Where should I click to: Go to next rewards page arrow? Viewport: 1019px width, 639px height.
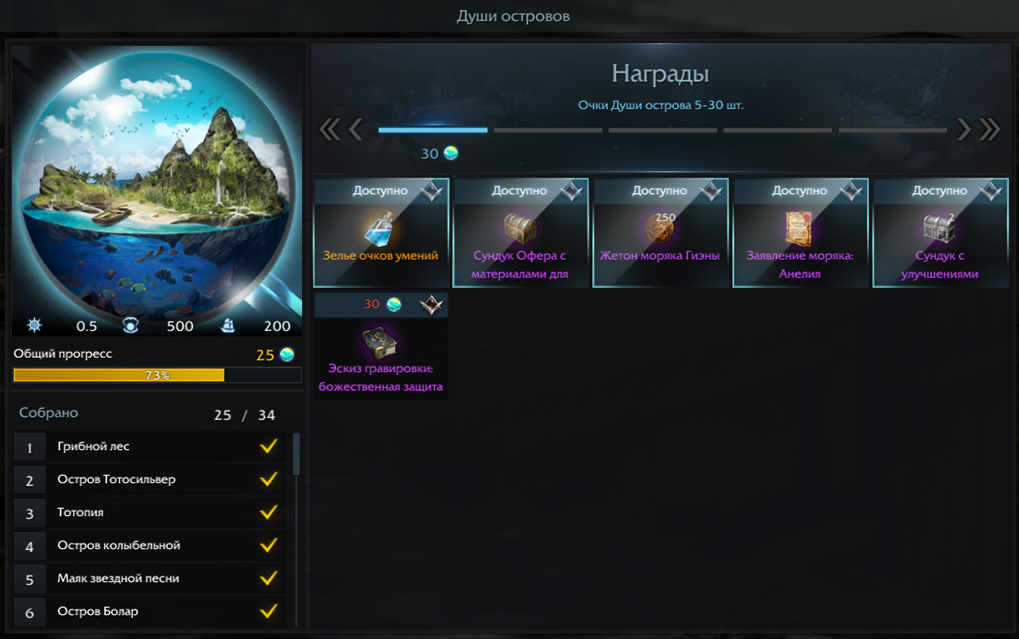(964, 129)
